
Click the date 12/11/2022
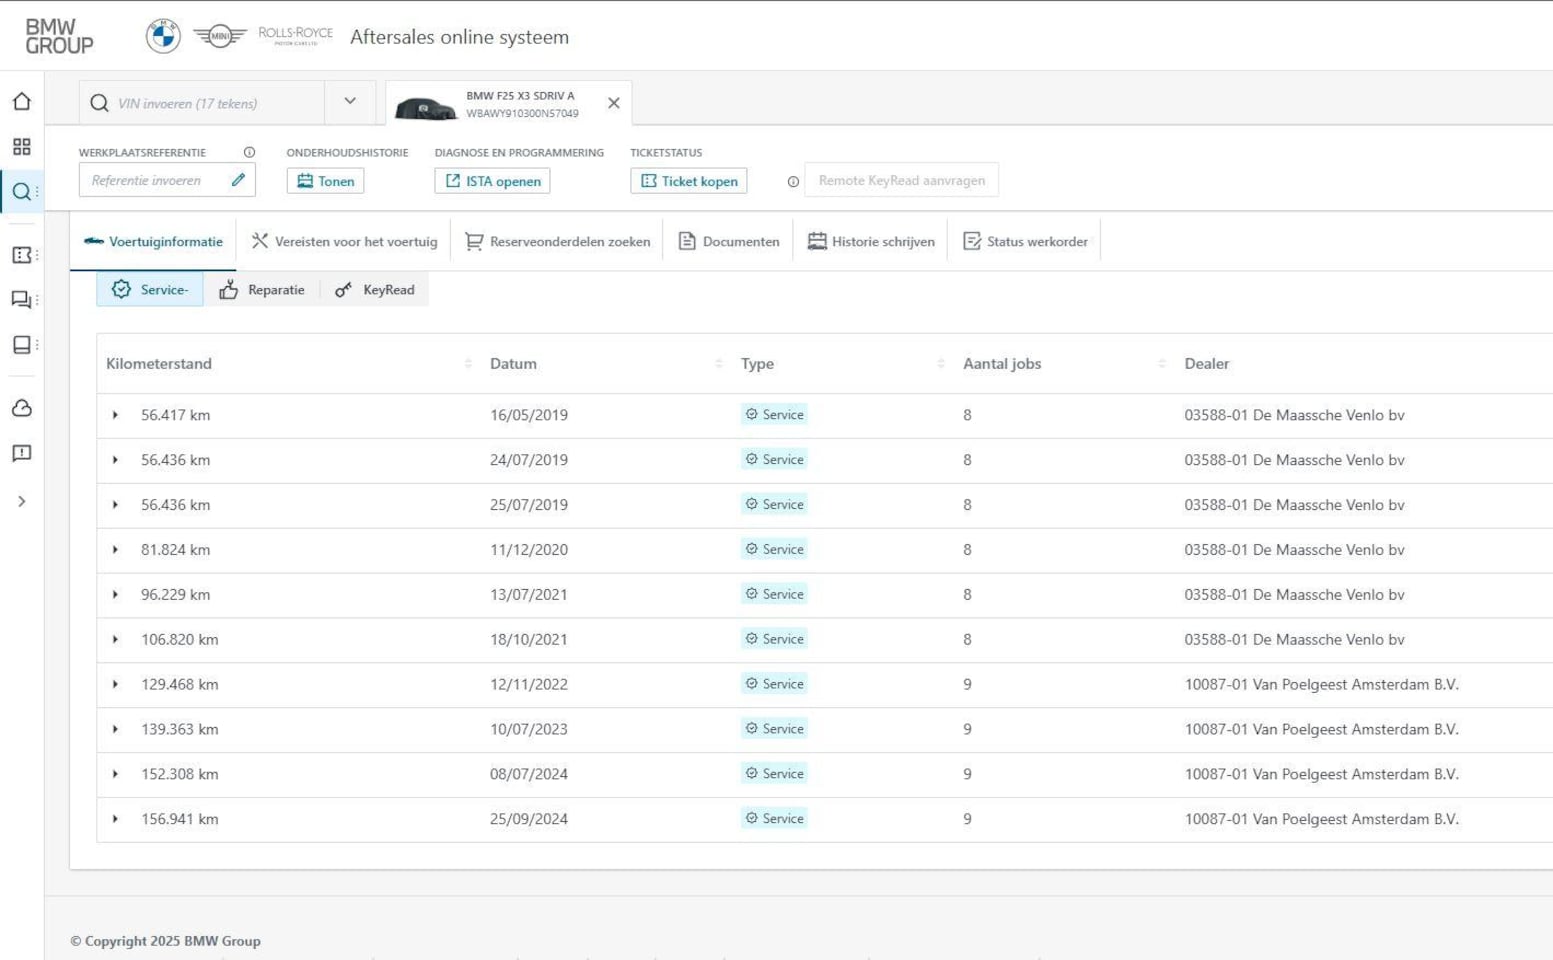click(x=529, y=685)
